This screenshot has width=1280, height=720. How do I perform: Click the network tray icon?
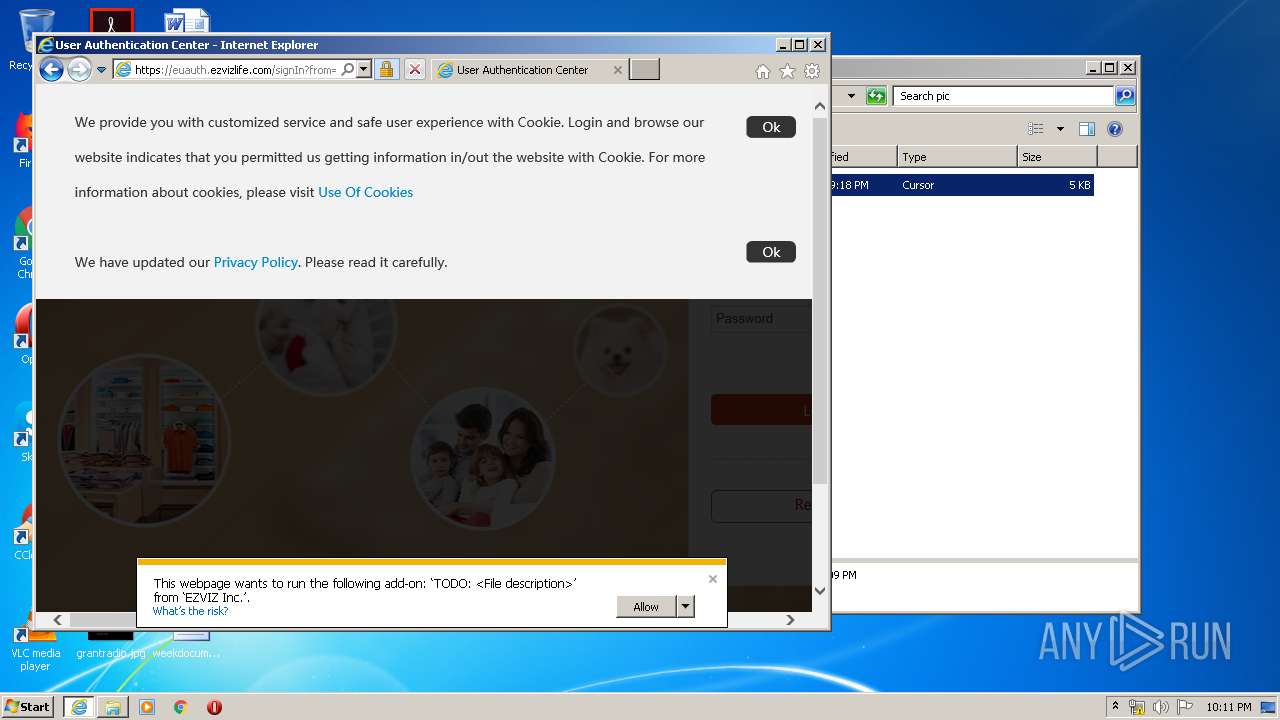click(x=1137, y=707)
